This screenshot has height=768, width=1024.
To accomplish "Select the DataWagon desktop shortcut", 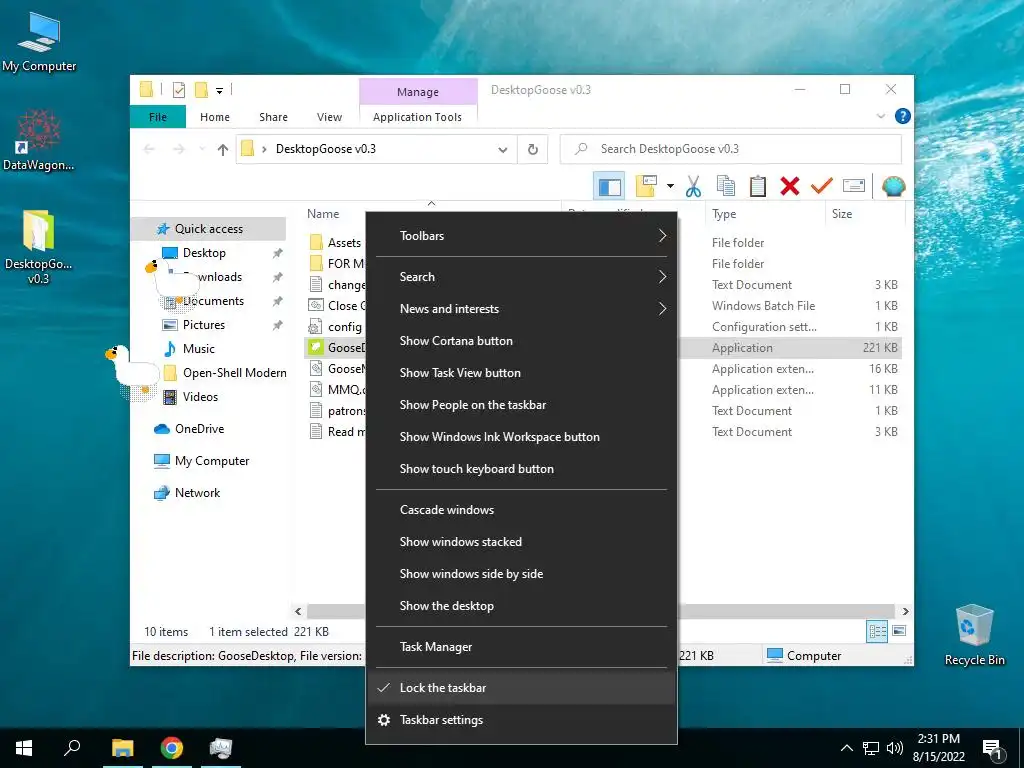I will (39, 140).
